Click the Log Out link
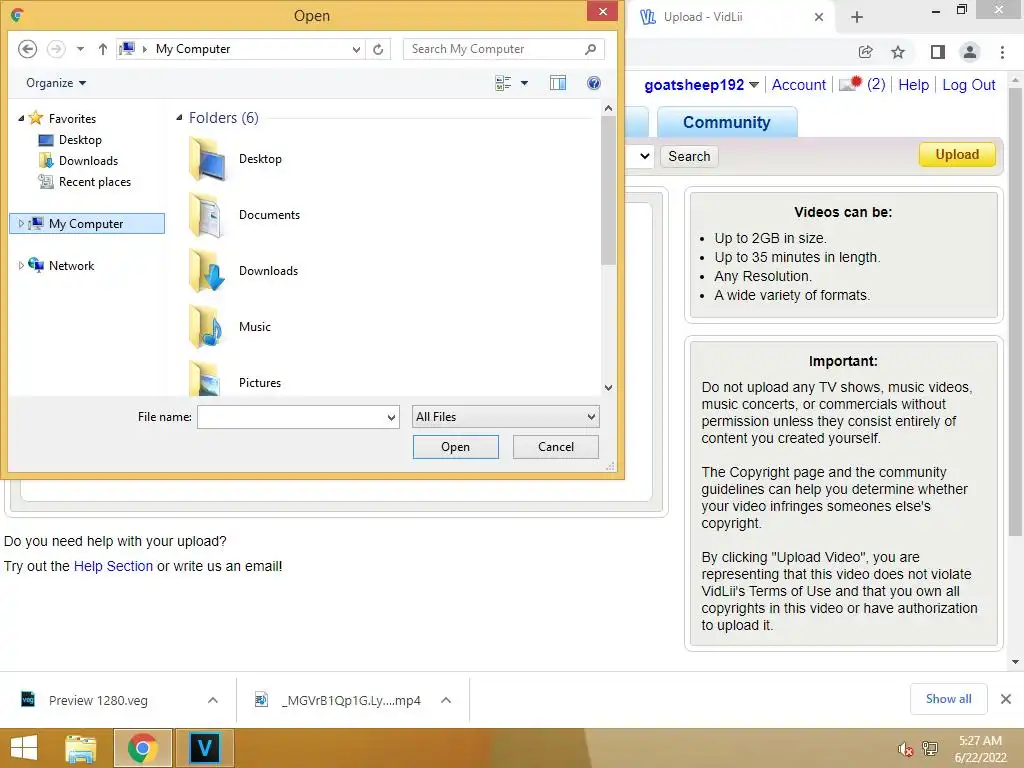 968,85
